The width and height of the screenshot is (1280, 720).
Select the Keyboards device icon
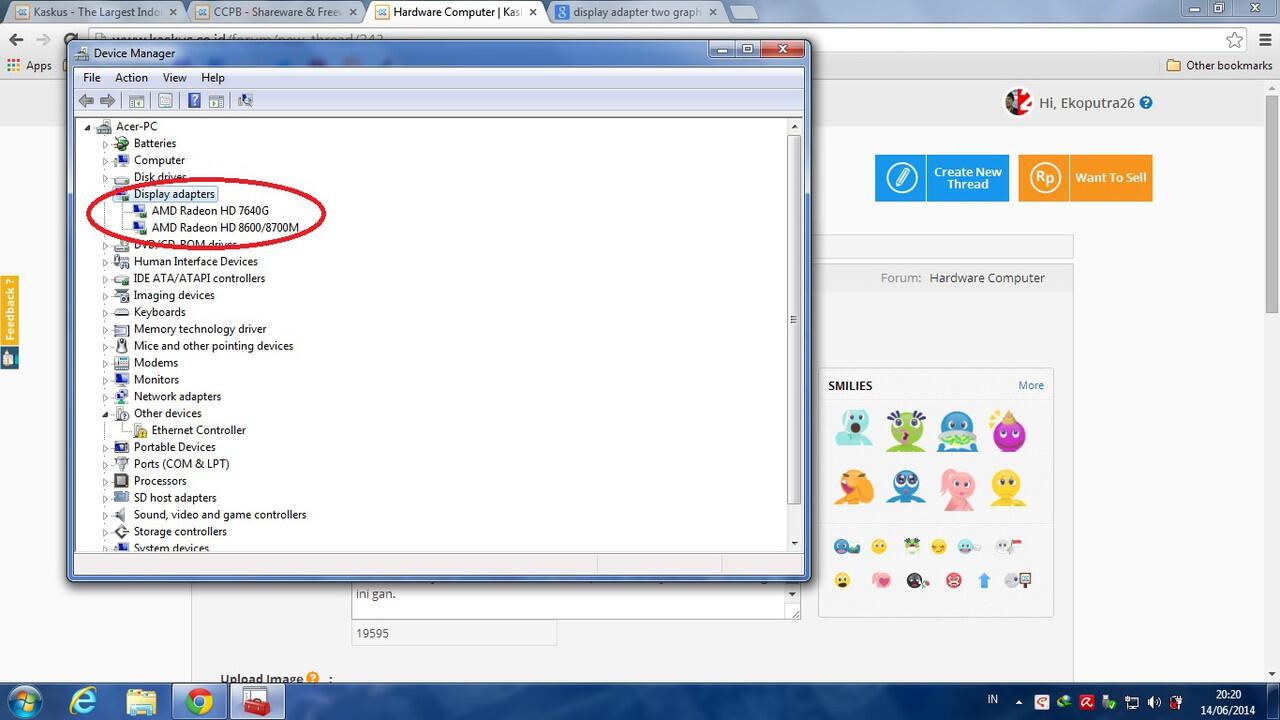click(x=122, y=312)
